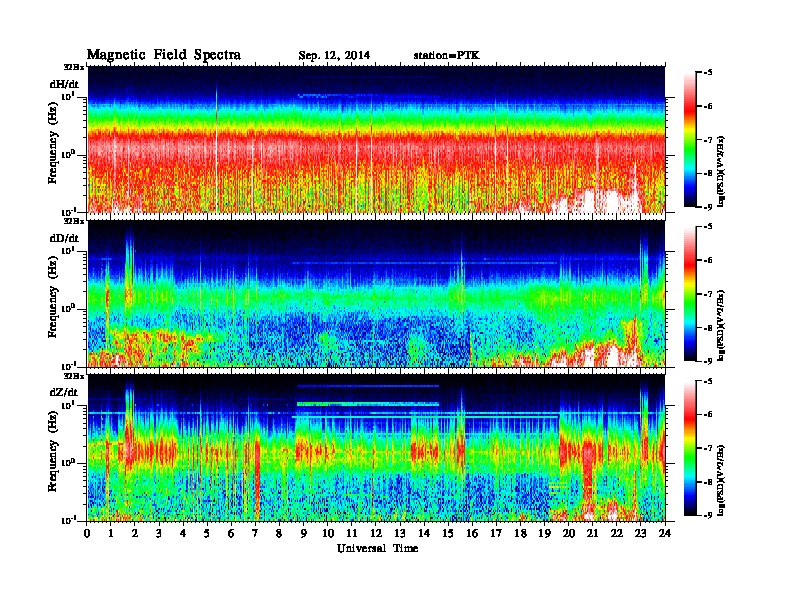This screenshot has width=792, height=612.
Task: Click the time axis tick label "17"
Action: click(x=496, y=533)
